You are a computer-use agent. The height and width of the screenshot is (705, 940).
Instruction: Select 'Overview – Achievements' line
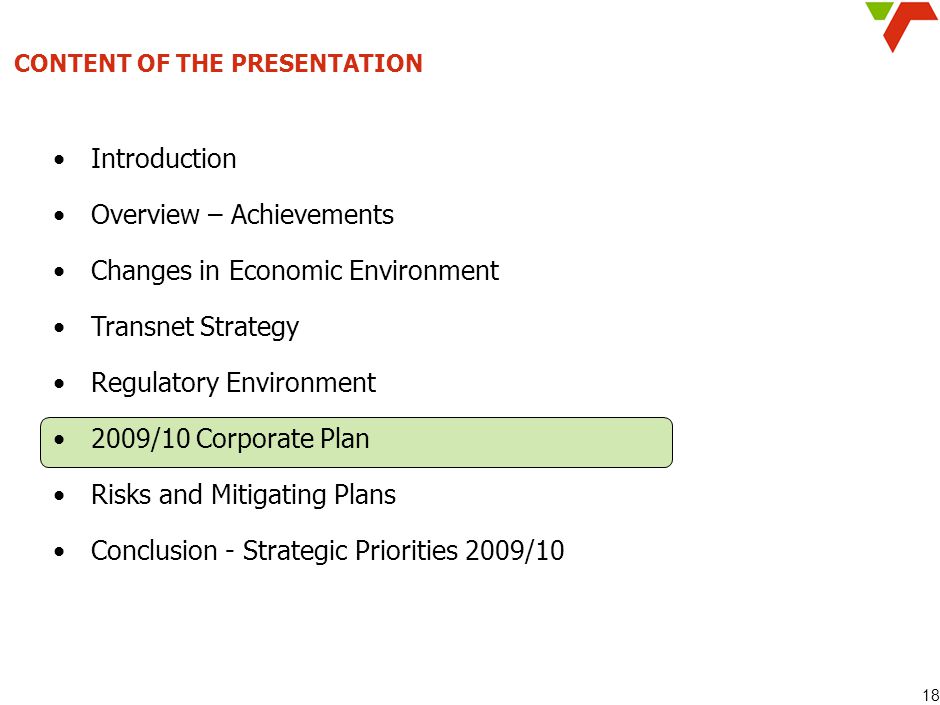point(242,215)
